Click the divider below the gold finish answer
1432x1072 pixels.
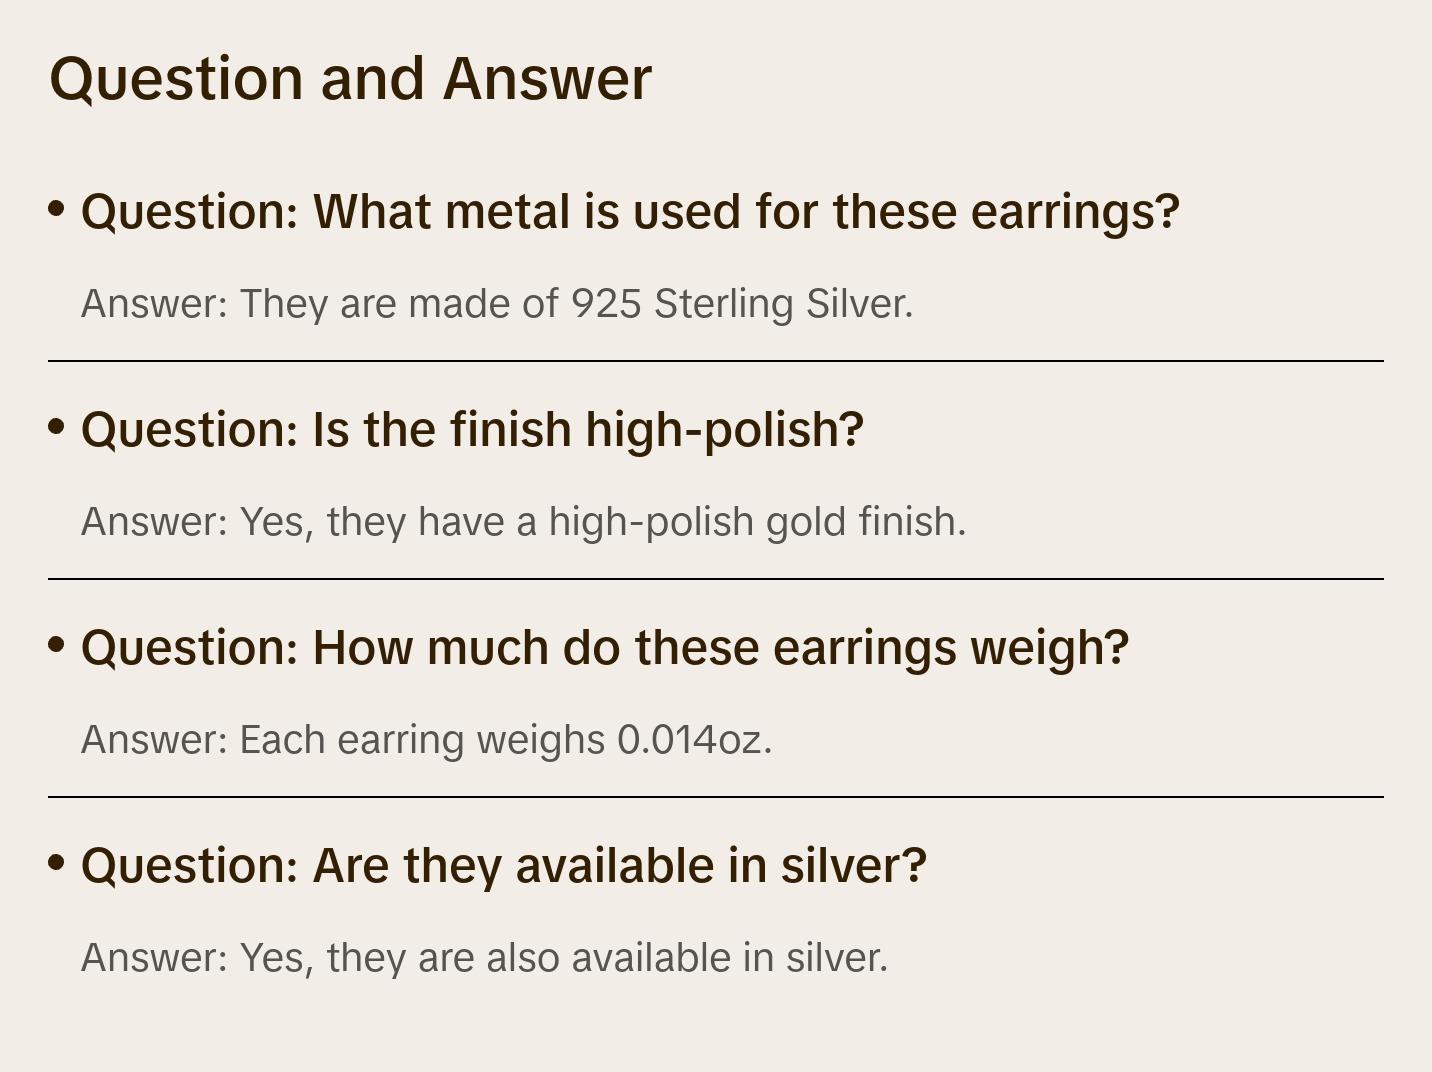point(716,579)
